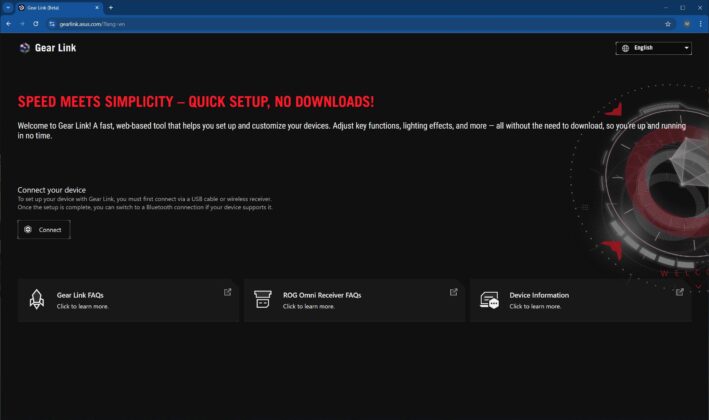Reload the page with the refresh icon
This screenshot has height=420, width=709.
pyautogui.click(x=36, y=24)
